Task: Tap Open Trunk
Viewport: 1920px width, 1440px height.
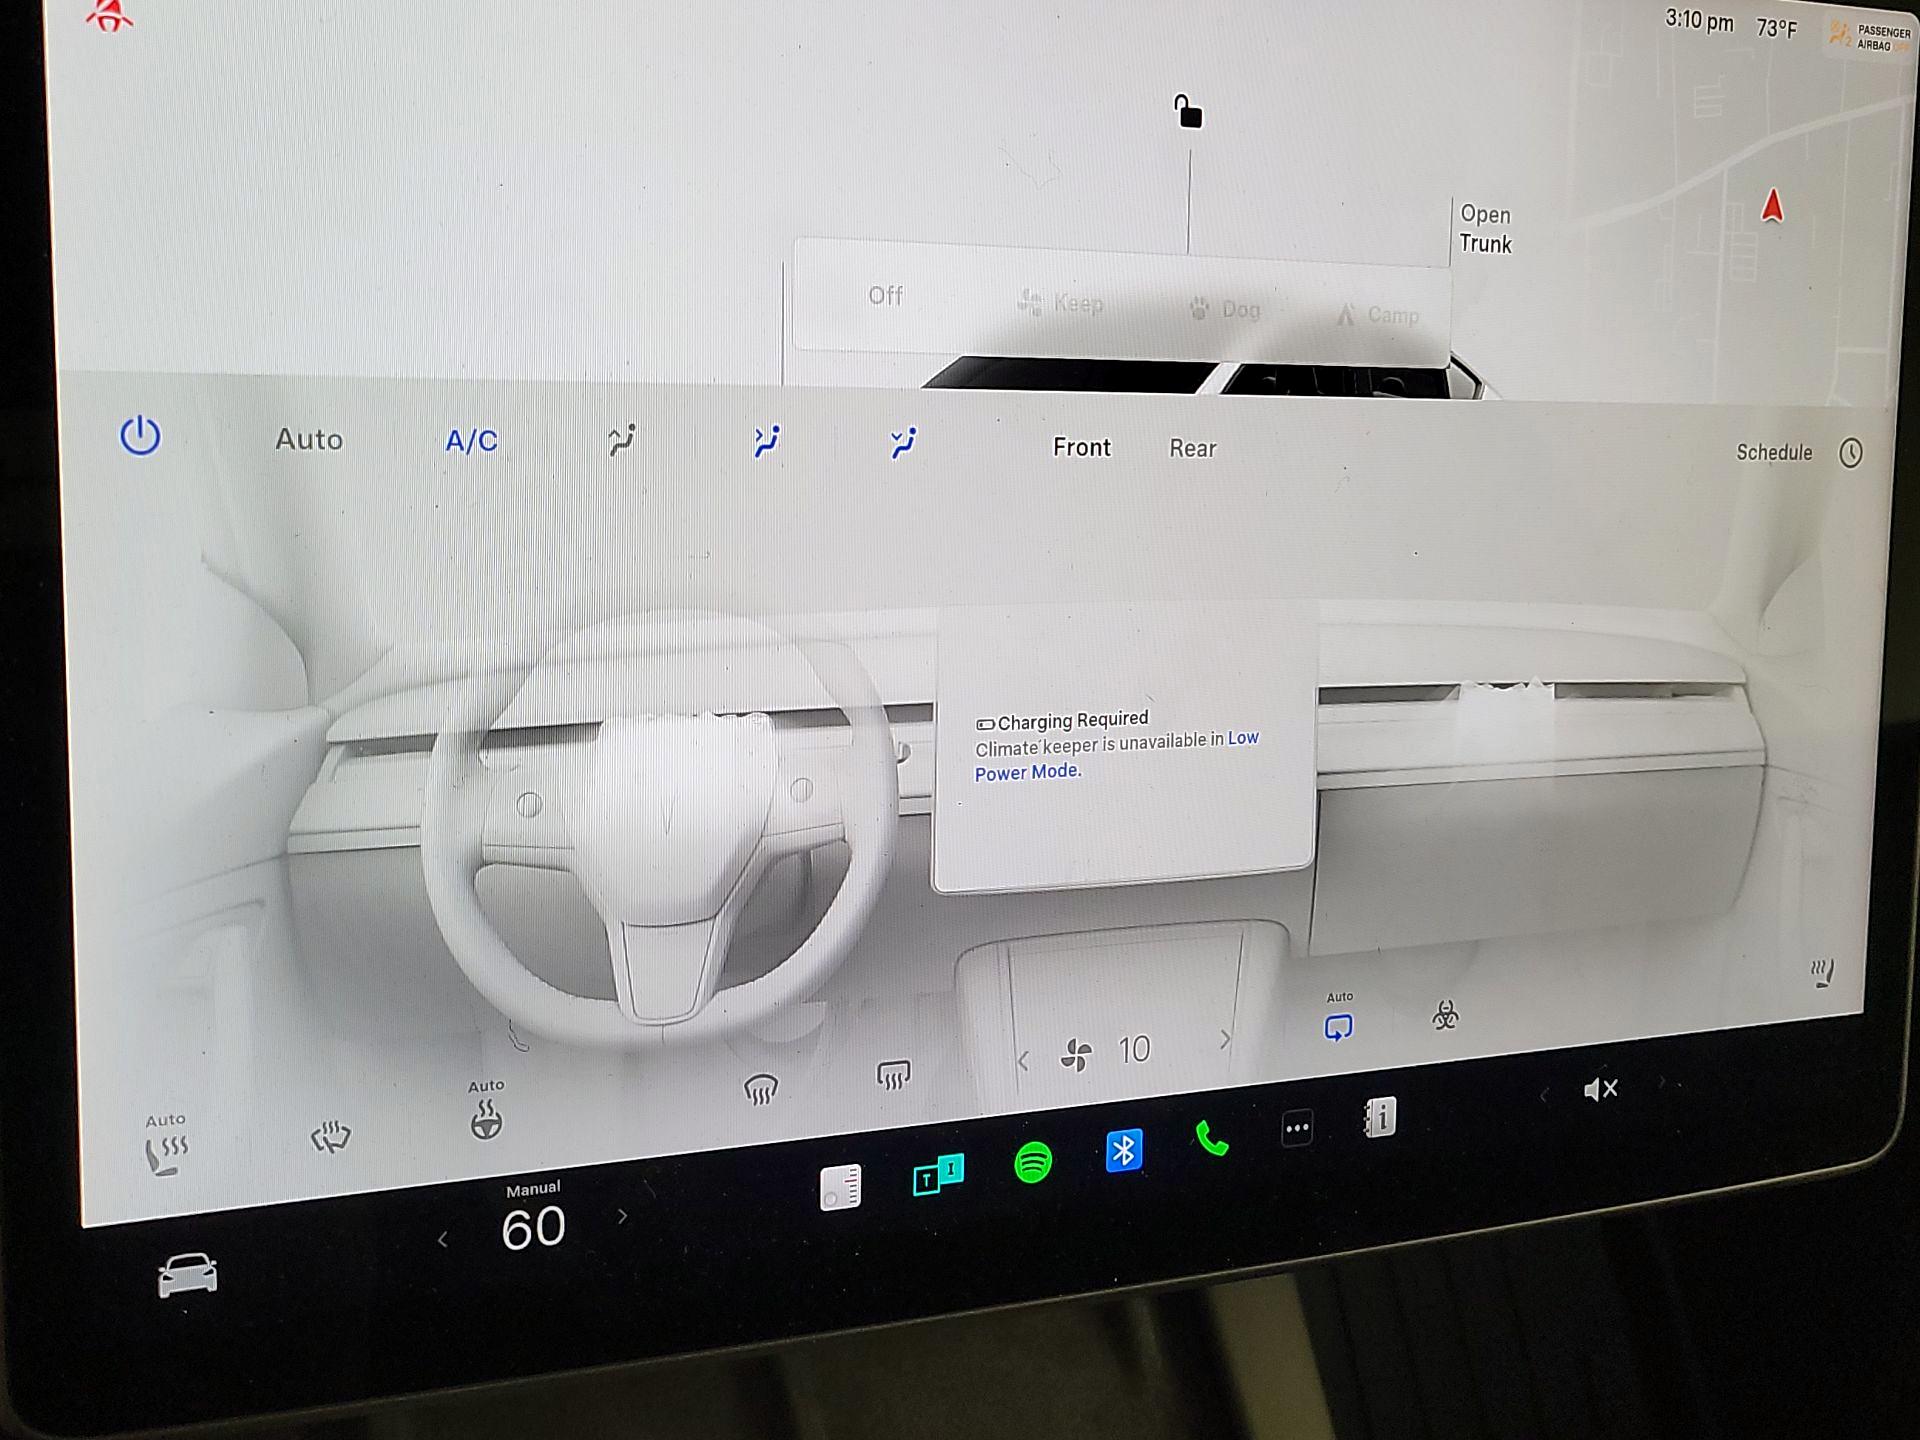Action: click(1485, 229)
